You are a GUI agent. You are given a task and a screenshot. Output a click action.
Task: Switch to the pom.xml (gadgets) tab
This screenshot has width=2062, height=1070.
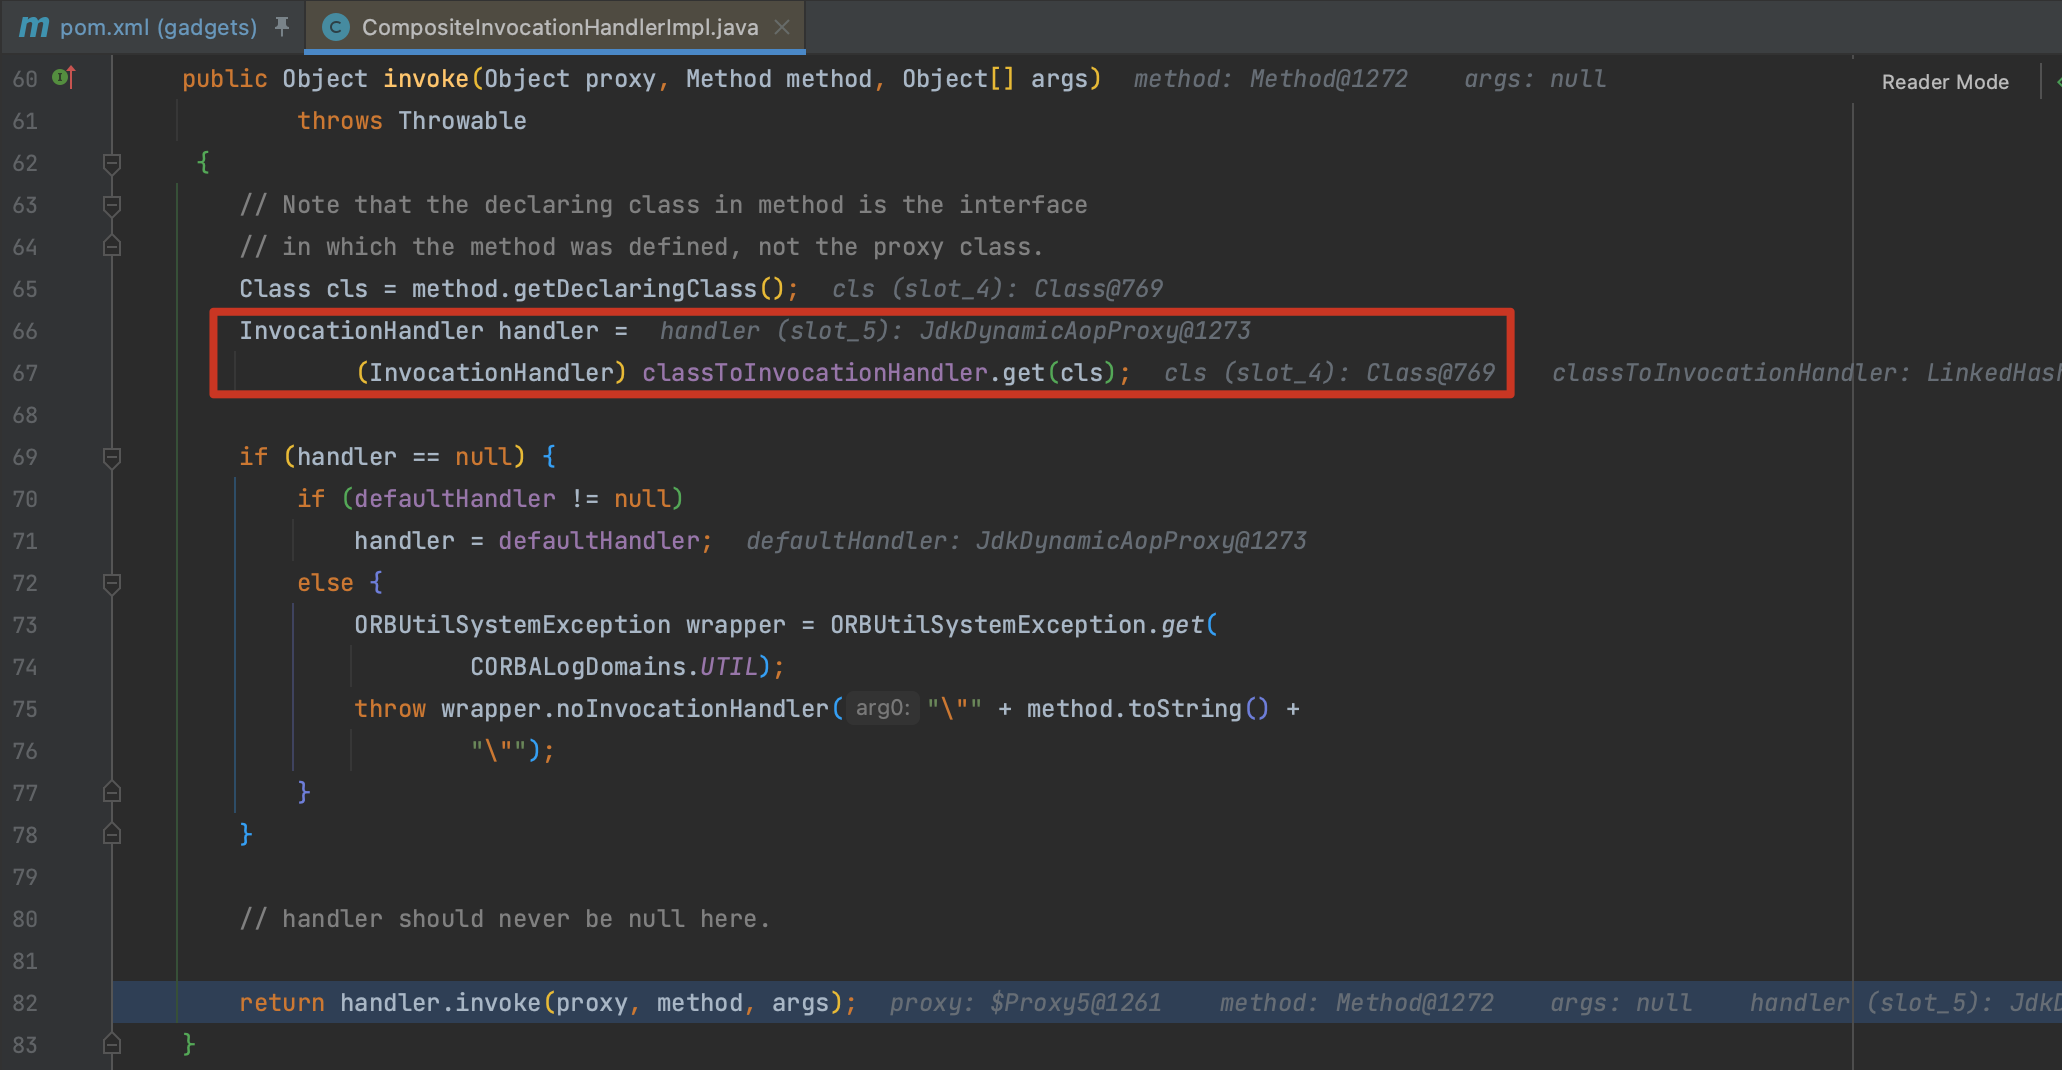click(x=158, y=27)
